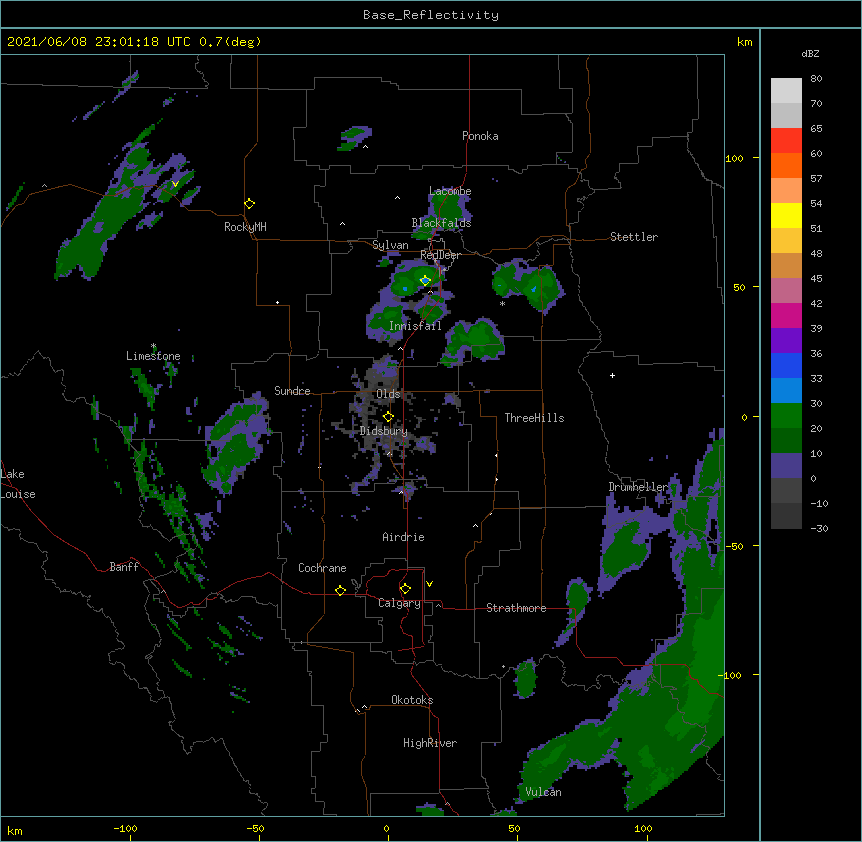Select the blue 33-36 dBZ legend swatch
Image resolution: width=862 pixels, height=842 pixels.
pyautogui.click(x=786, y=365)
